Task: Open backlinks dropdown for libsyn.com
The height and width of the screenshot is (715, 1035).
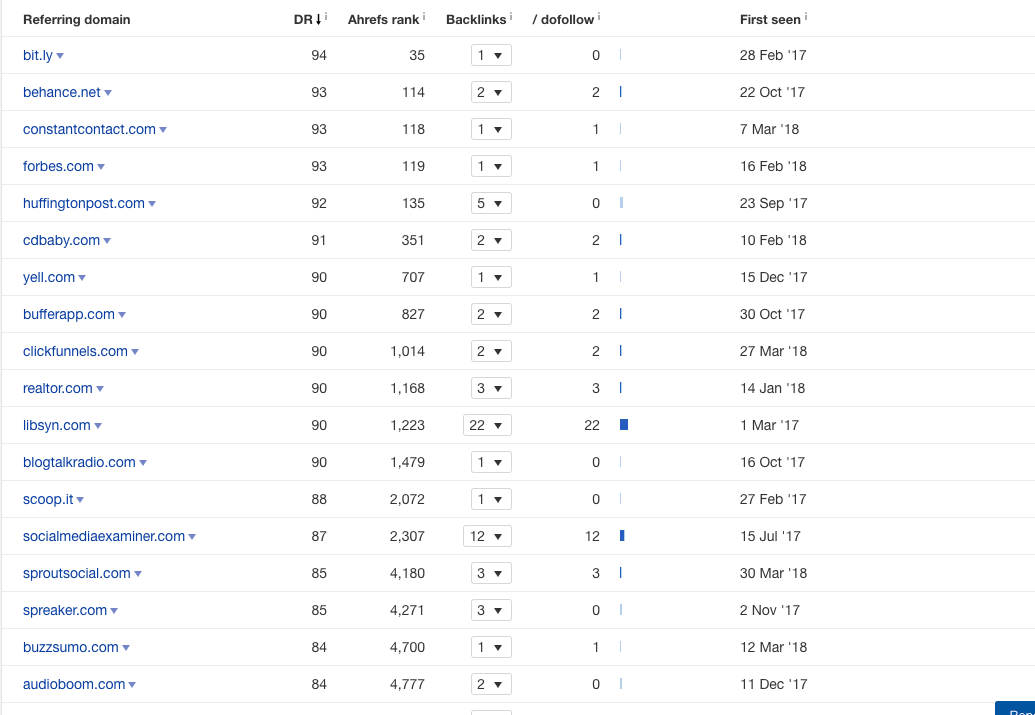Action: (x=487, y=425)
